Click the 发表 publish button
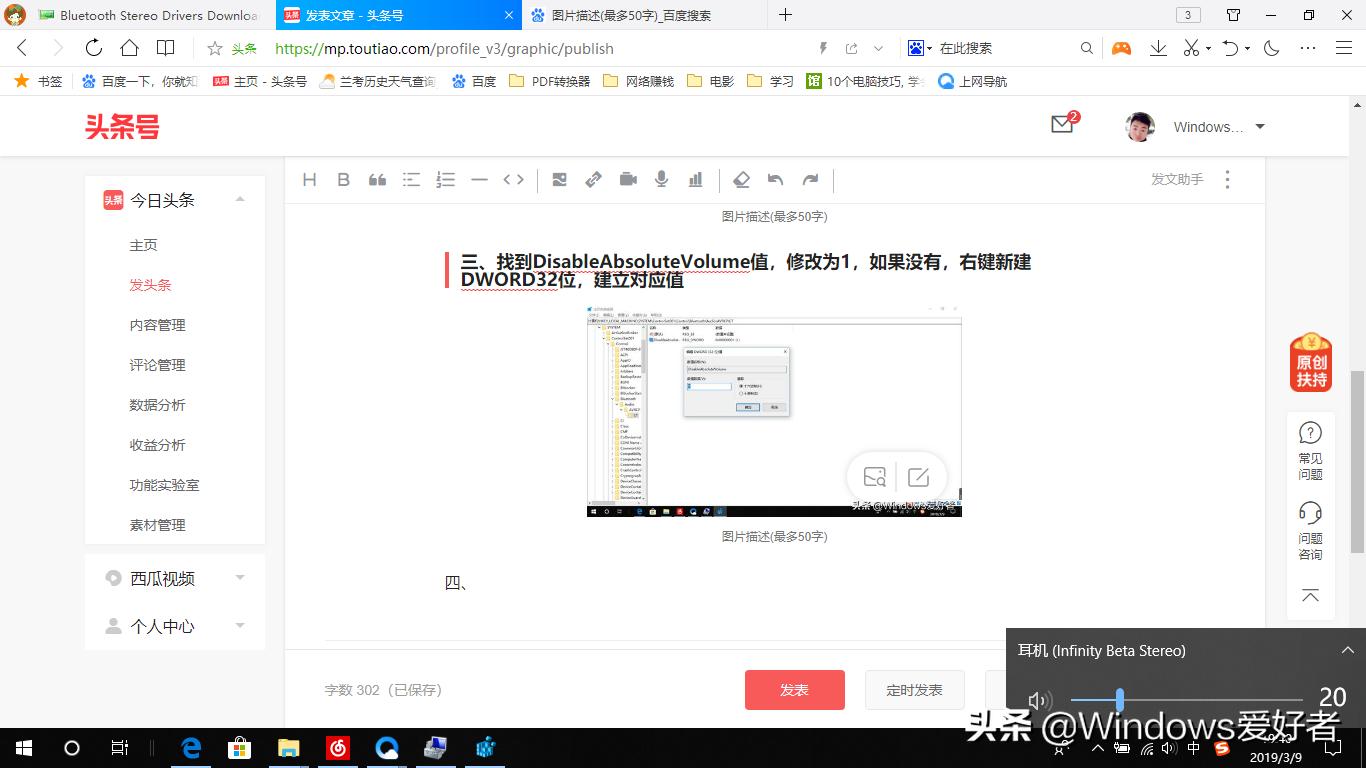 pos(794,689)
